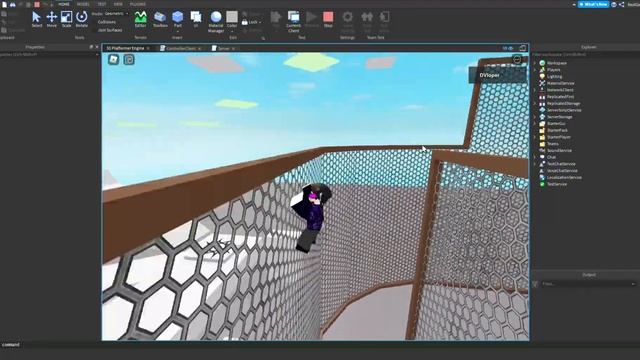Expand the StarterGui tree node
The height and width of the screenshot is (360, 640).
point(535,123)
